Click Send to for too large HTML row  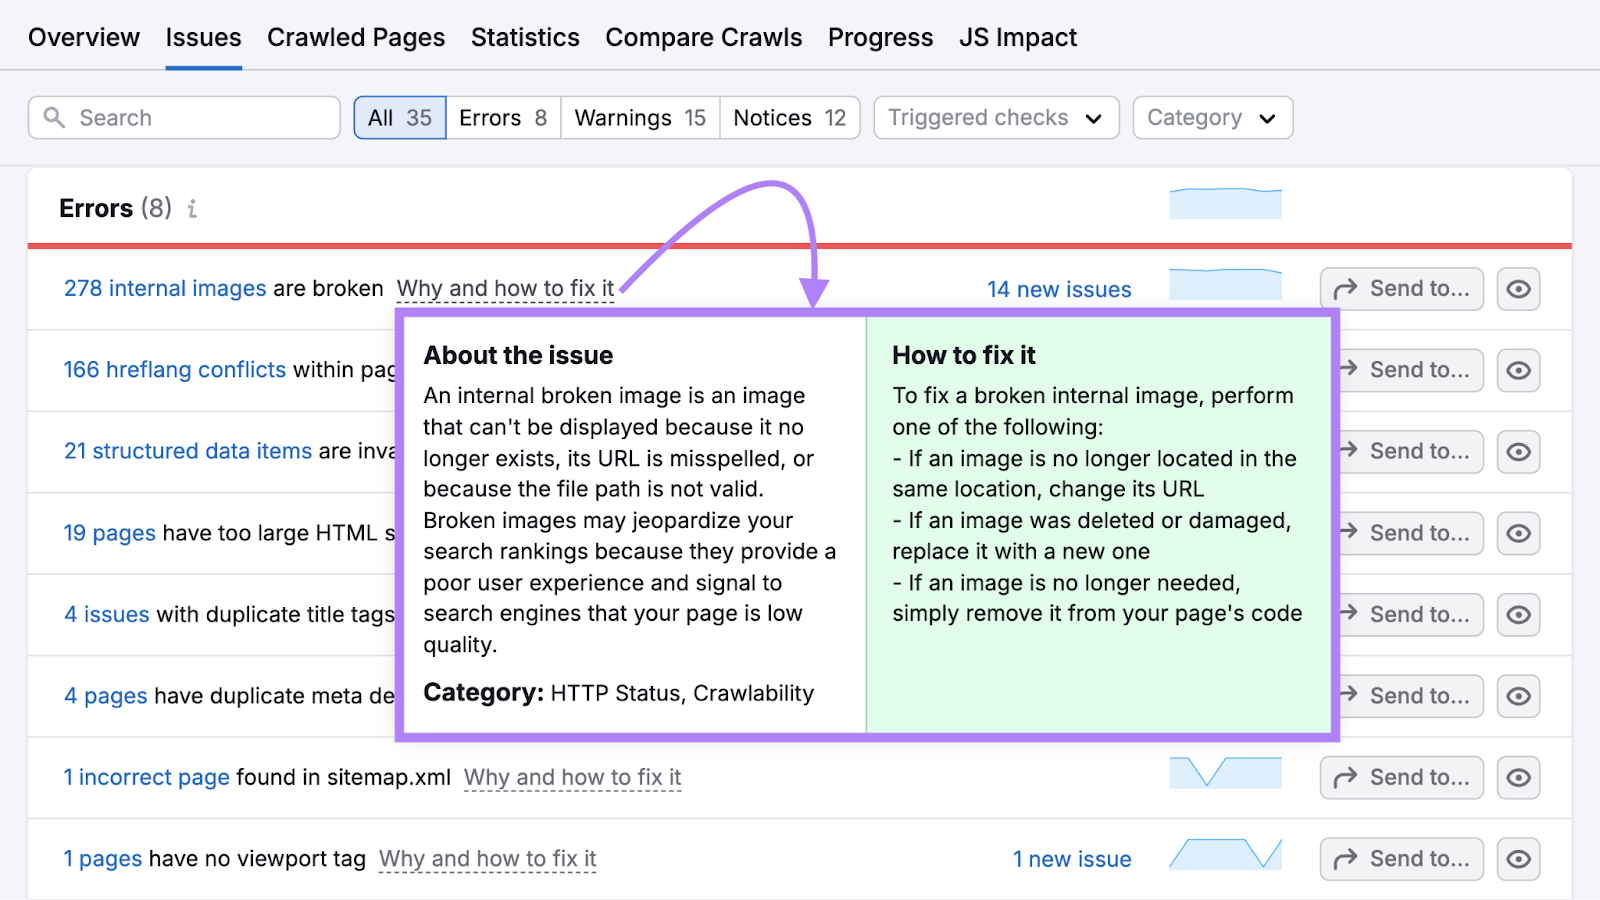tap(1411, 534)
